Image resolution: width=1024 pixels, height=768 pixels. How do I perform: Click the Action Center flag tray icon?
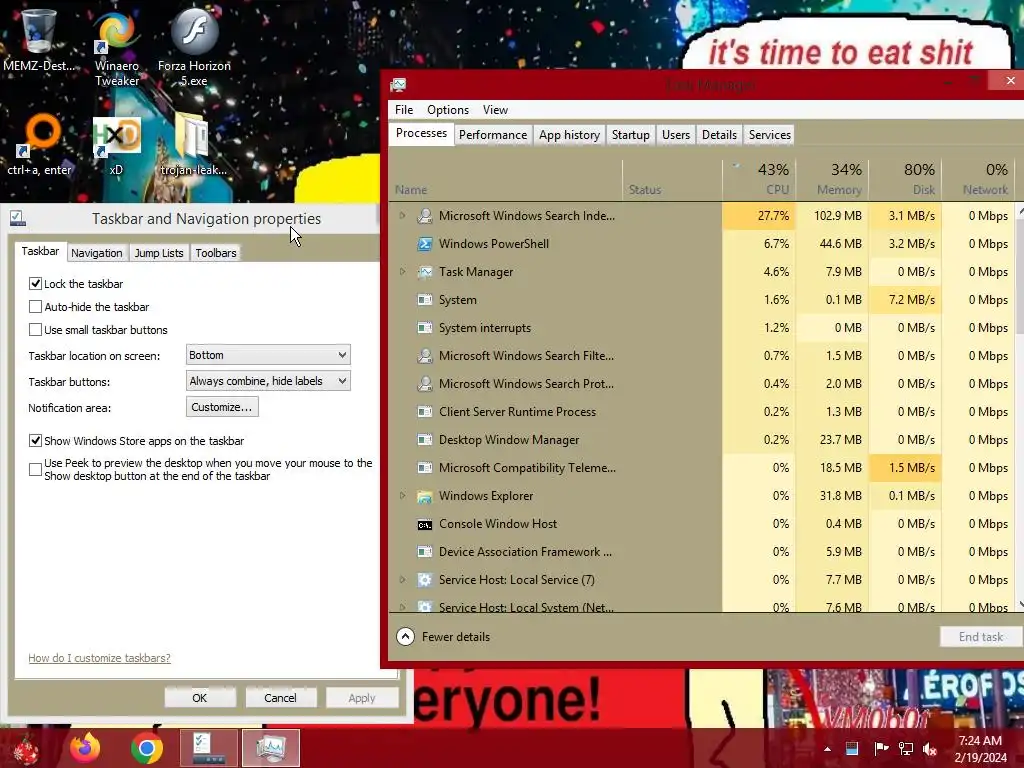(x=881, y=749)
